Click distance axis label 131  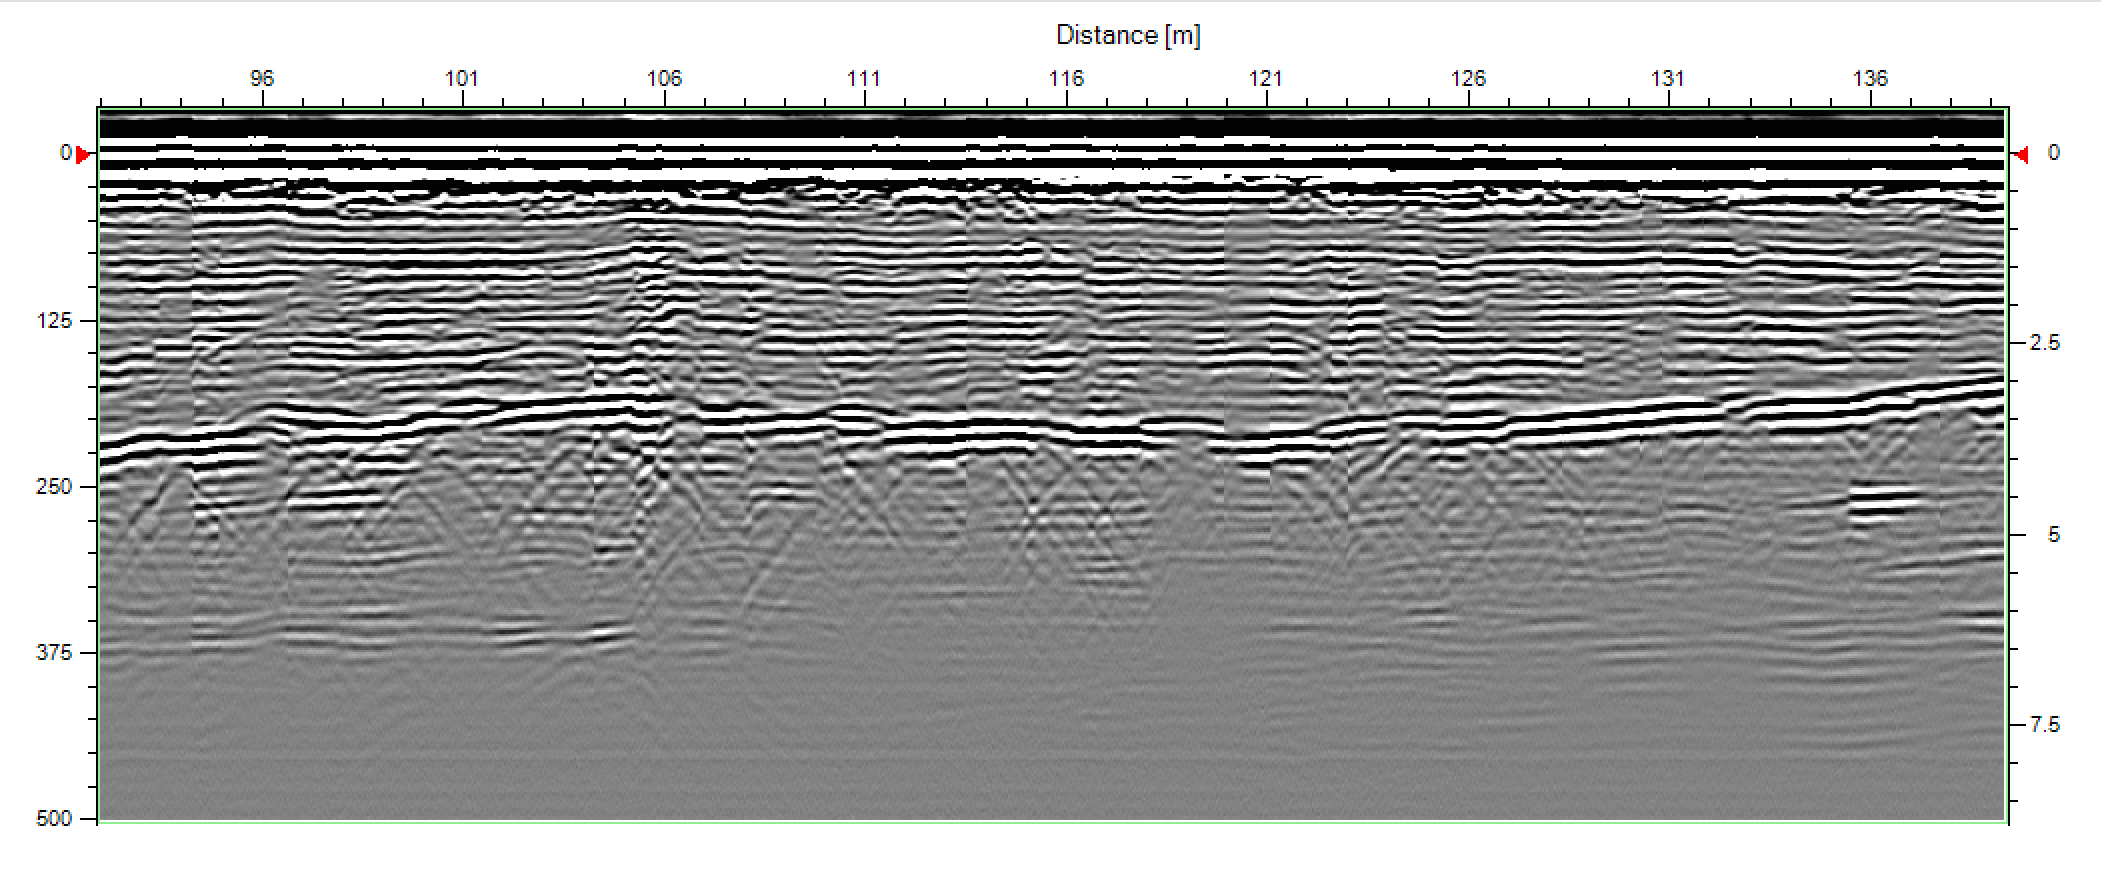1668,78
